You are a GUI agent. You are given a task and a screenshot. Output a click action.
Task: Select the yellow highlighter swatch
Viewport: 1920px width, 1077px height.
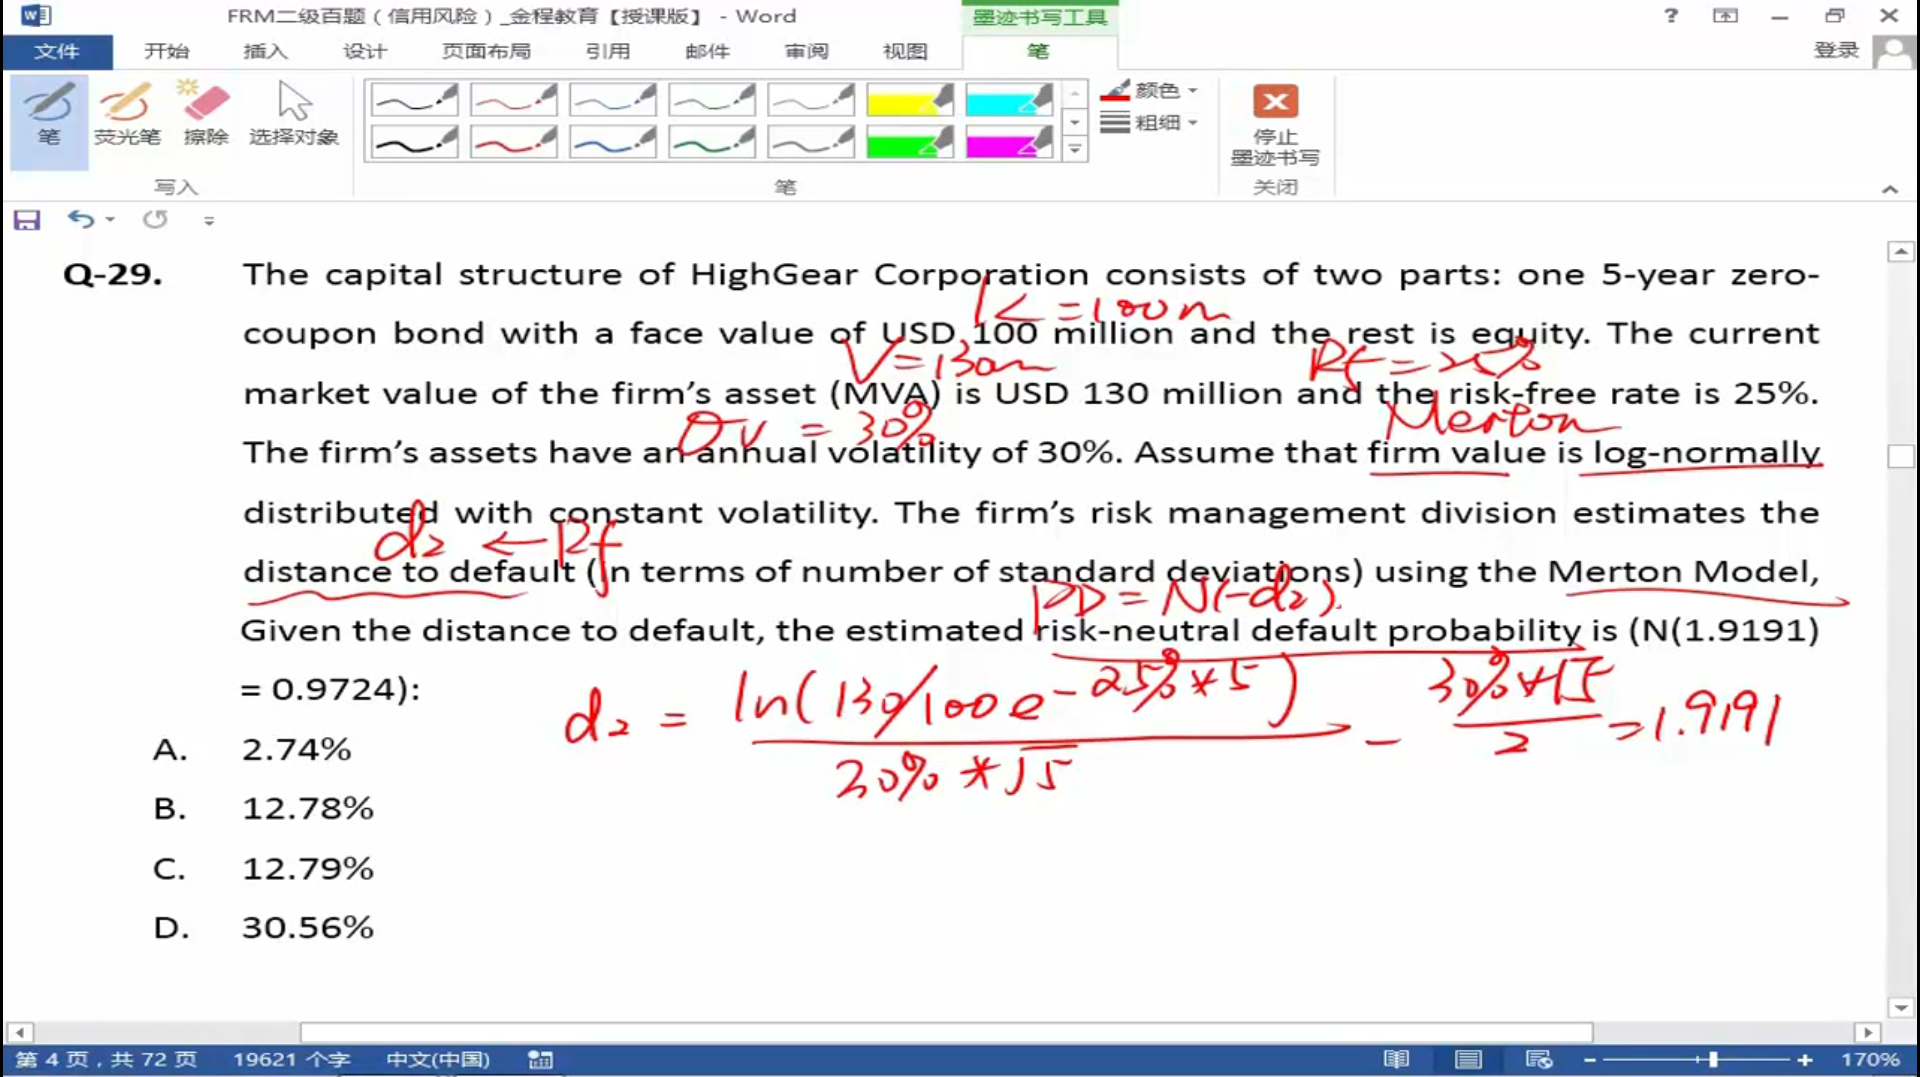[x=909, y=100]
